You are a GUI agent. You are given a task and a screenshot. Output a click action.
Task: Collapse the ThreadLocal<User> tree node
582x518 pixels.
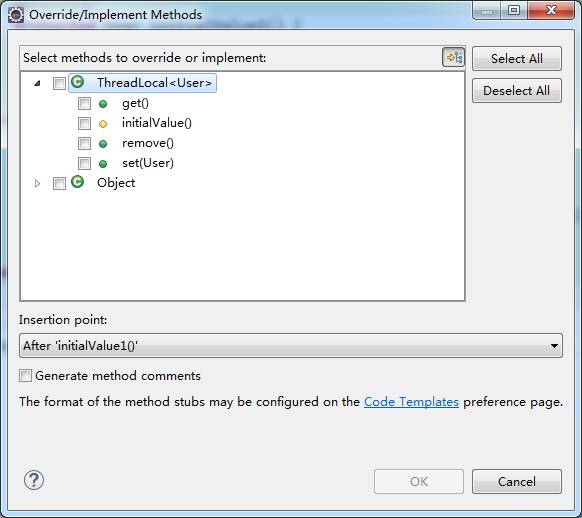tap(37, 83)
